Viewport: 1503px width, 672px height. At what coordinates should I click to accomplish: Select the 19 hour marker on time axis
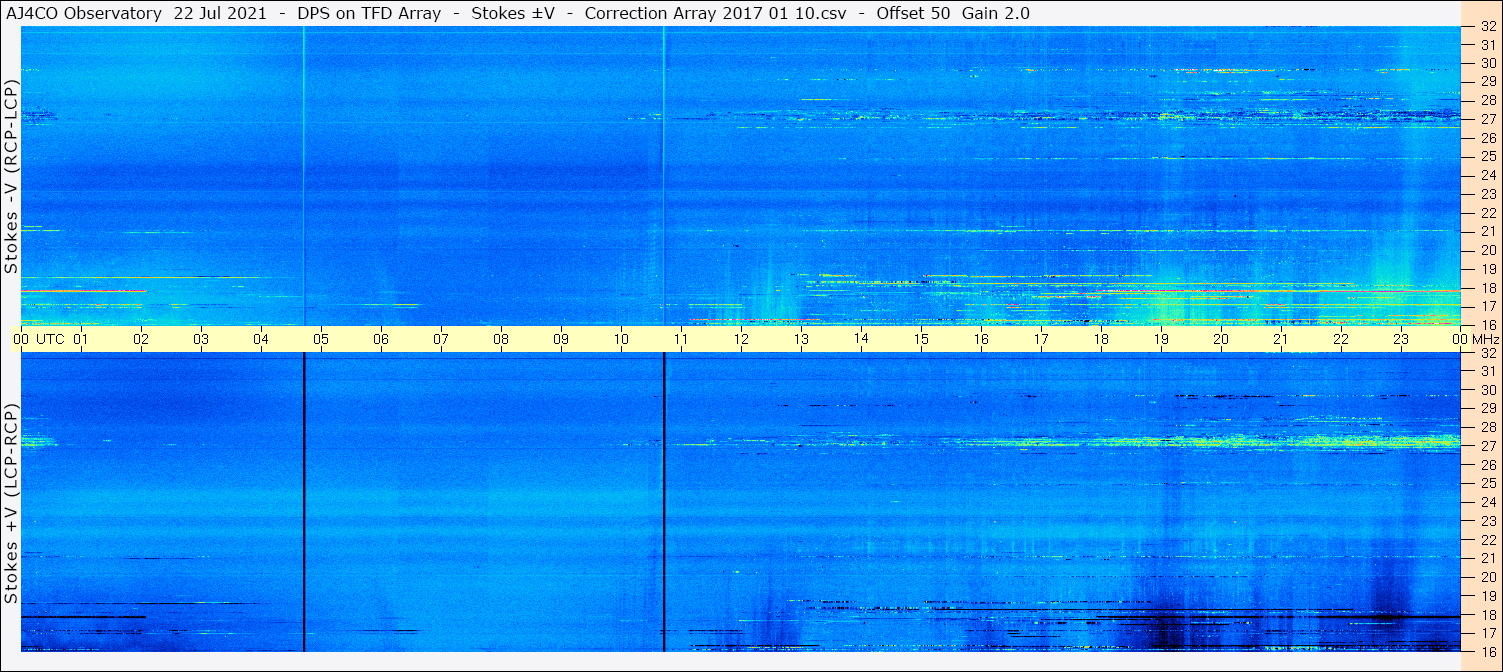[x=1161, y=340]
